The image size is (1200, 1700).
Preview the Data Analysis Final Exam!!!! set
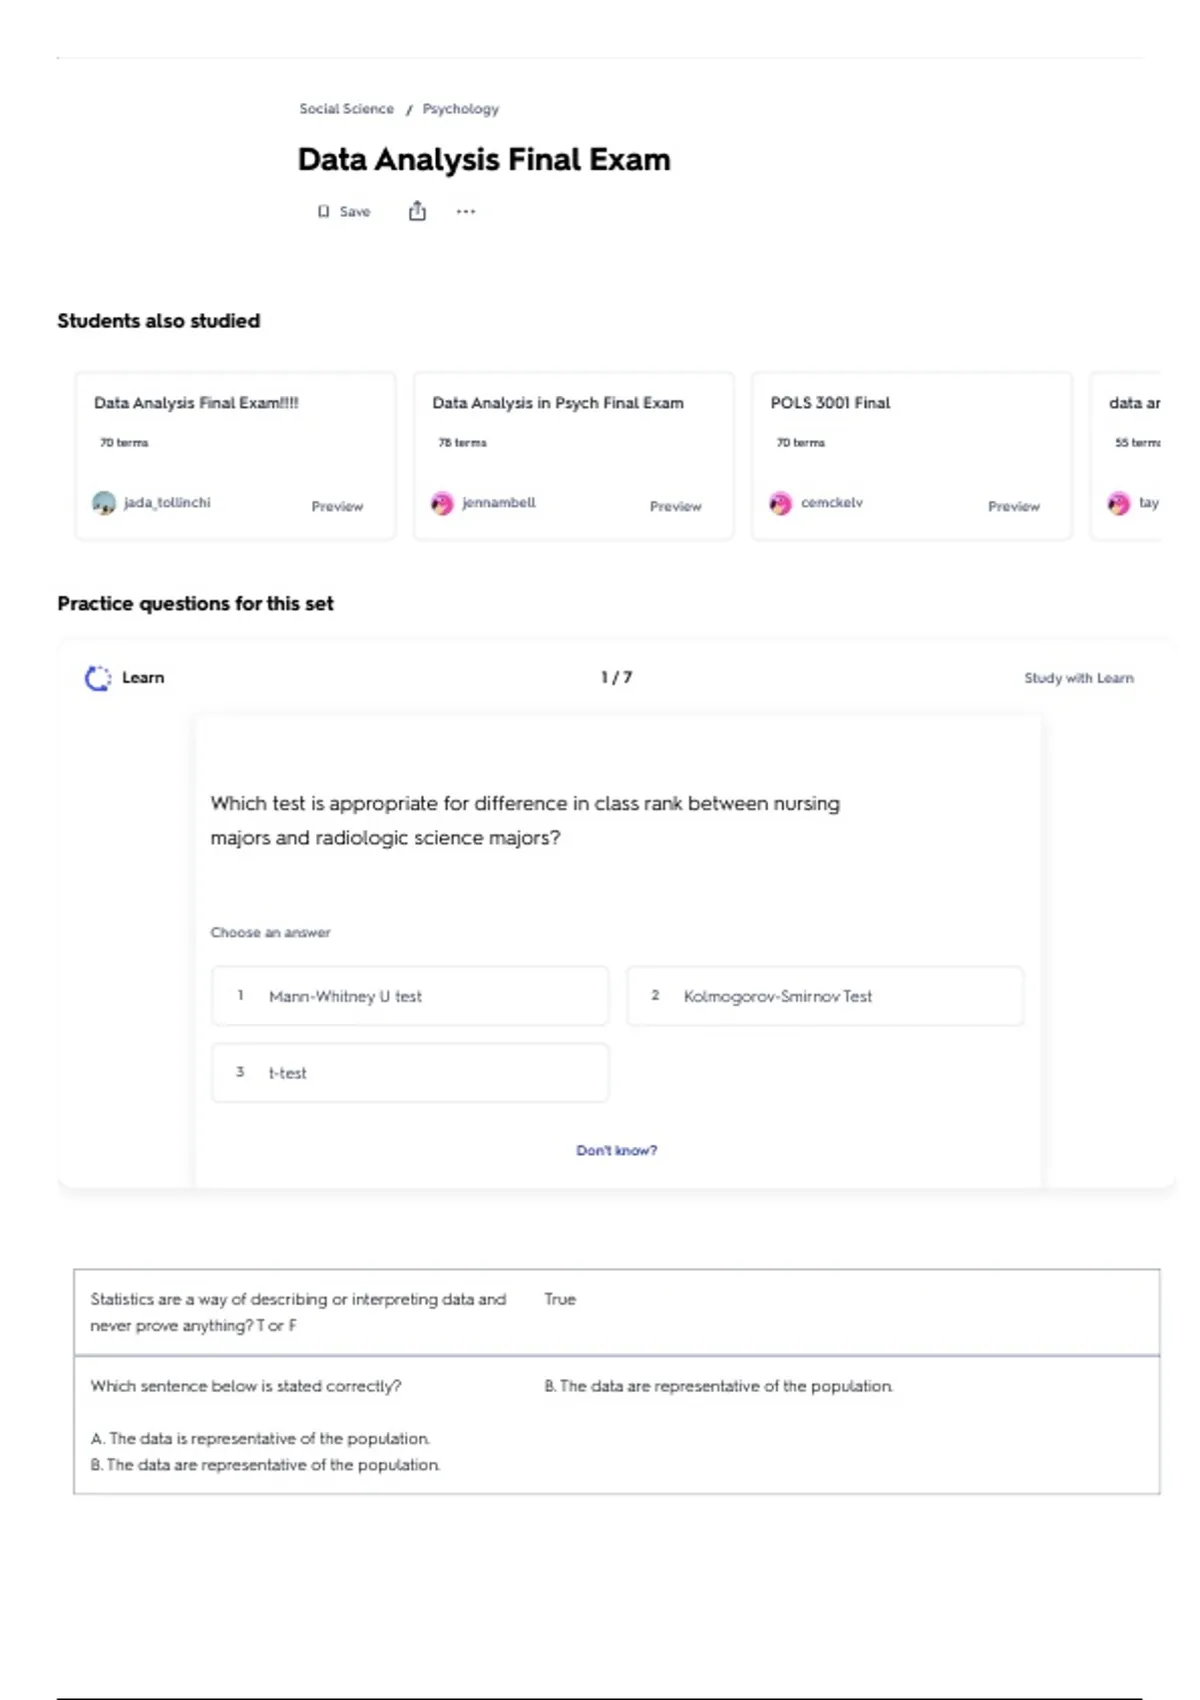pos(337,507)
